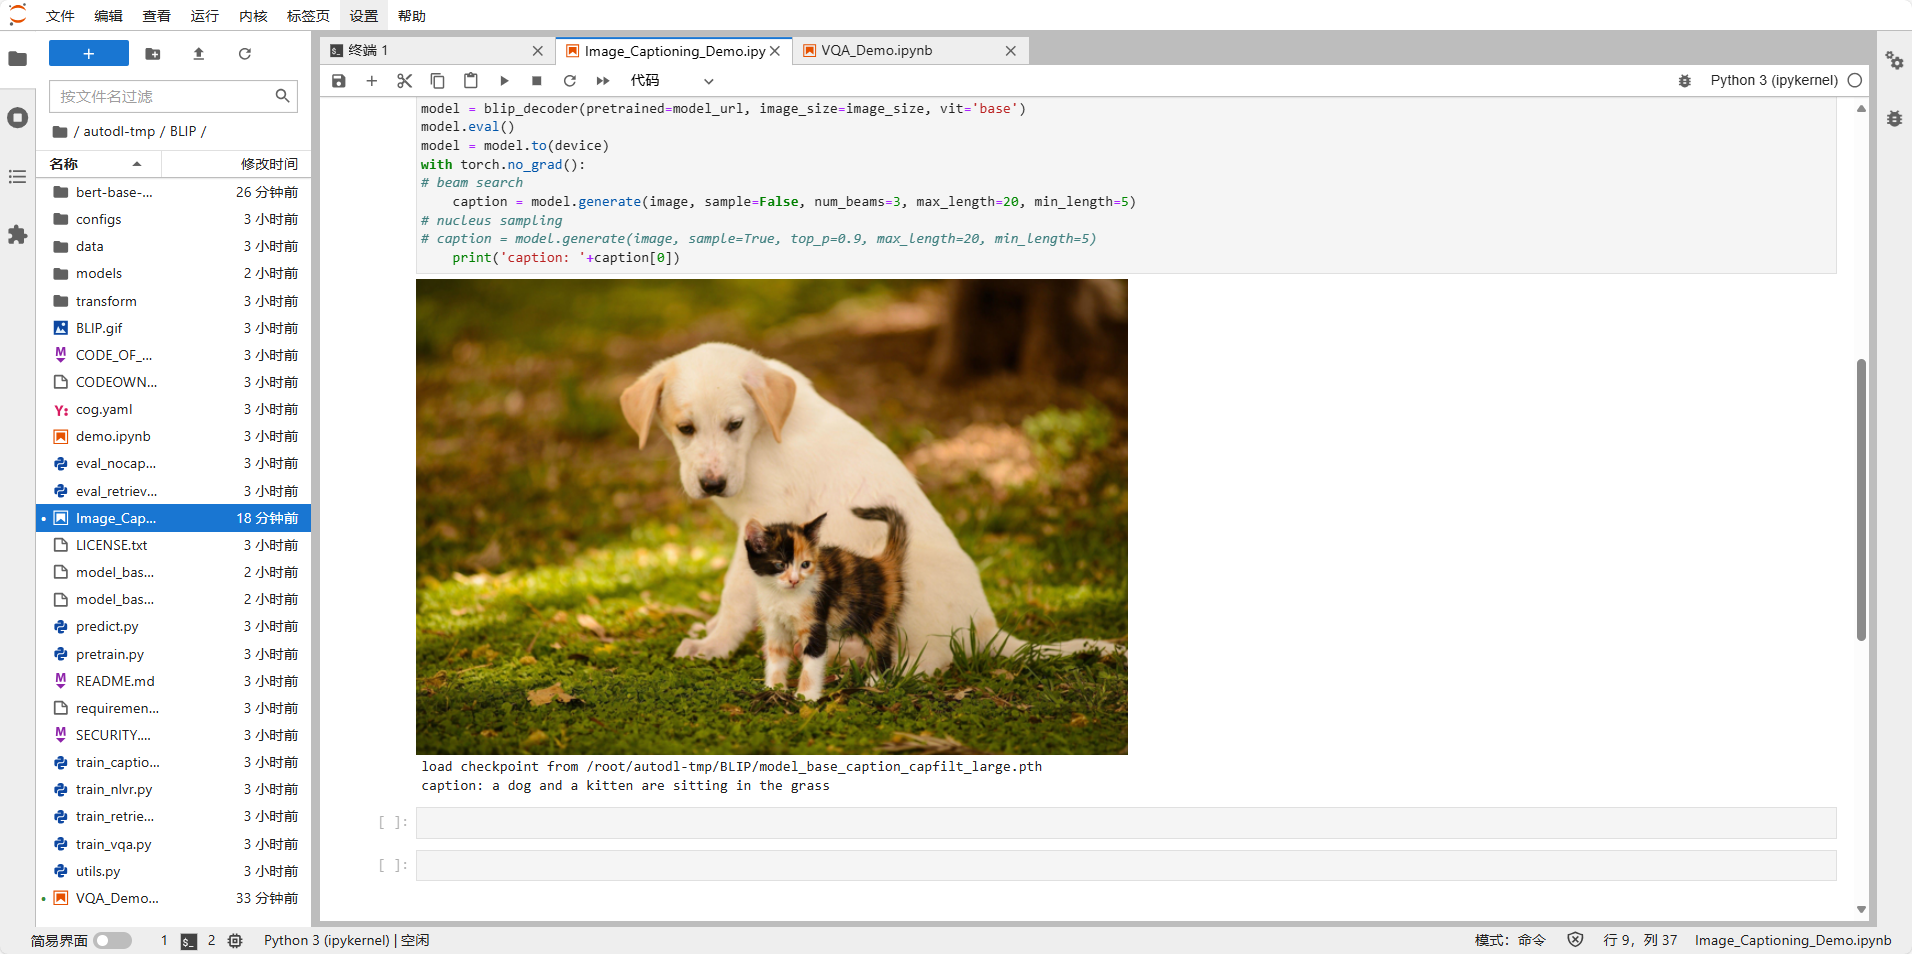Open the file browser sidebar icon
Viewport: 1912px width, 954px height.
click(18, 59)
